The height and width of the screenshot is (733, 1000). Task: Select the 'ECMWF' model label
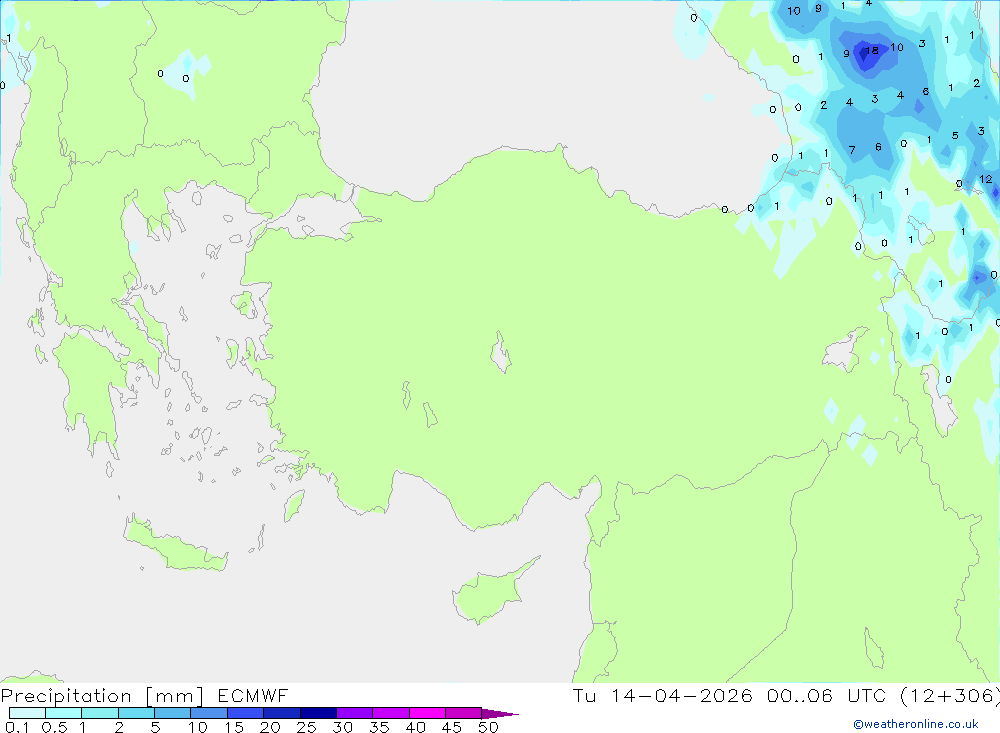click(253, 695)
